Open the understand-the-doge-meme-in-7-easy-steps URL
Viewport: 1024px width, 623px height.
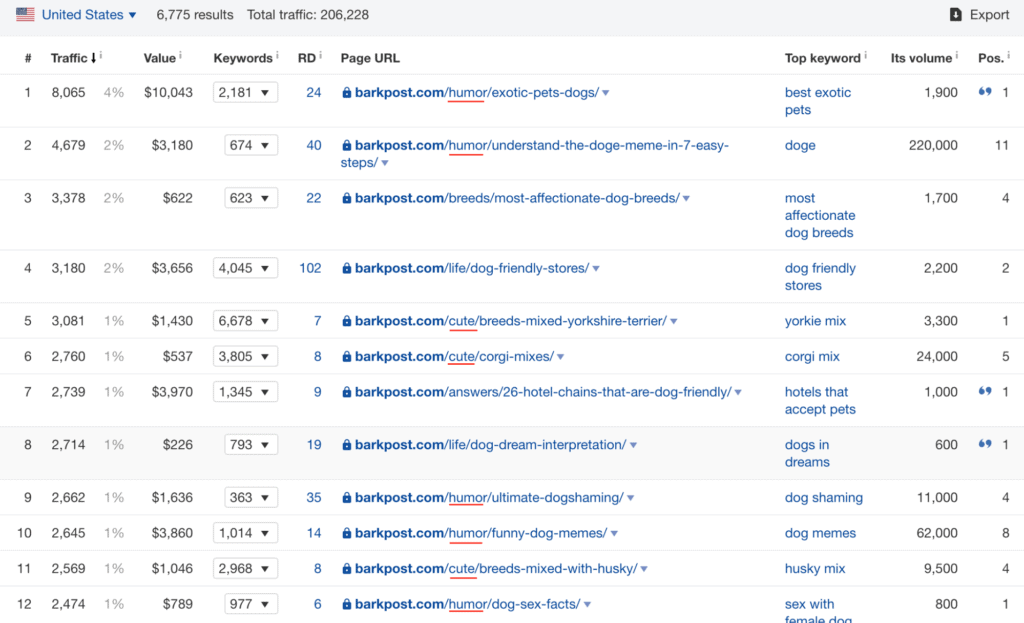pyautogui.click(x=535, y=154)
